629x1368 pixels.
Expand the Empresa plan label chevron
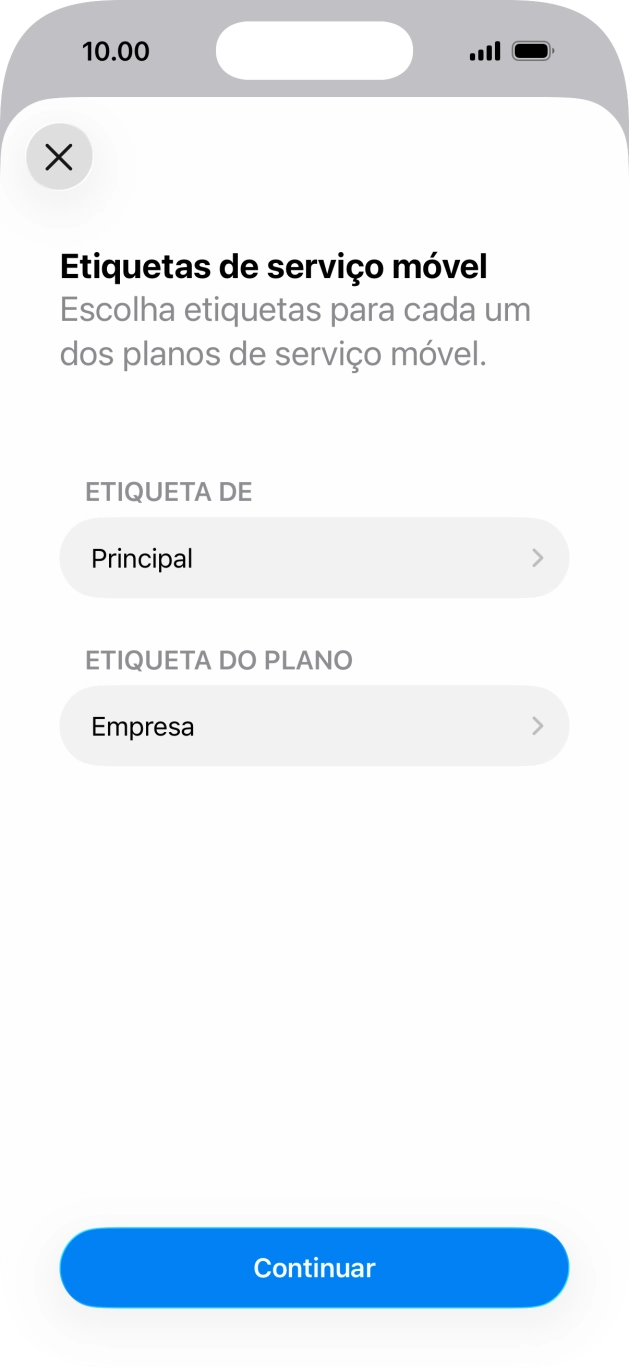(x=537, y=725)
